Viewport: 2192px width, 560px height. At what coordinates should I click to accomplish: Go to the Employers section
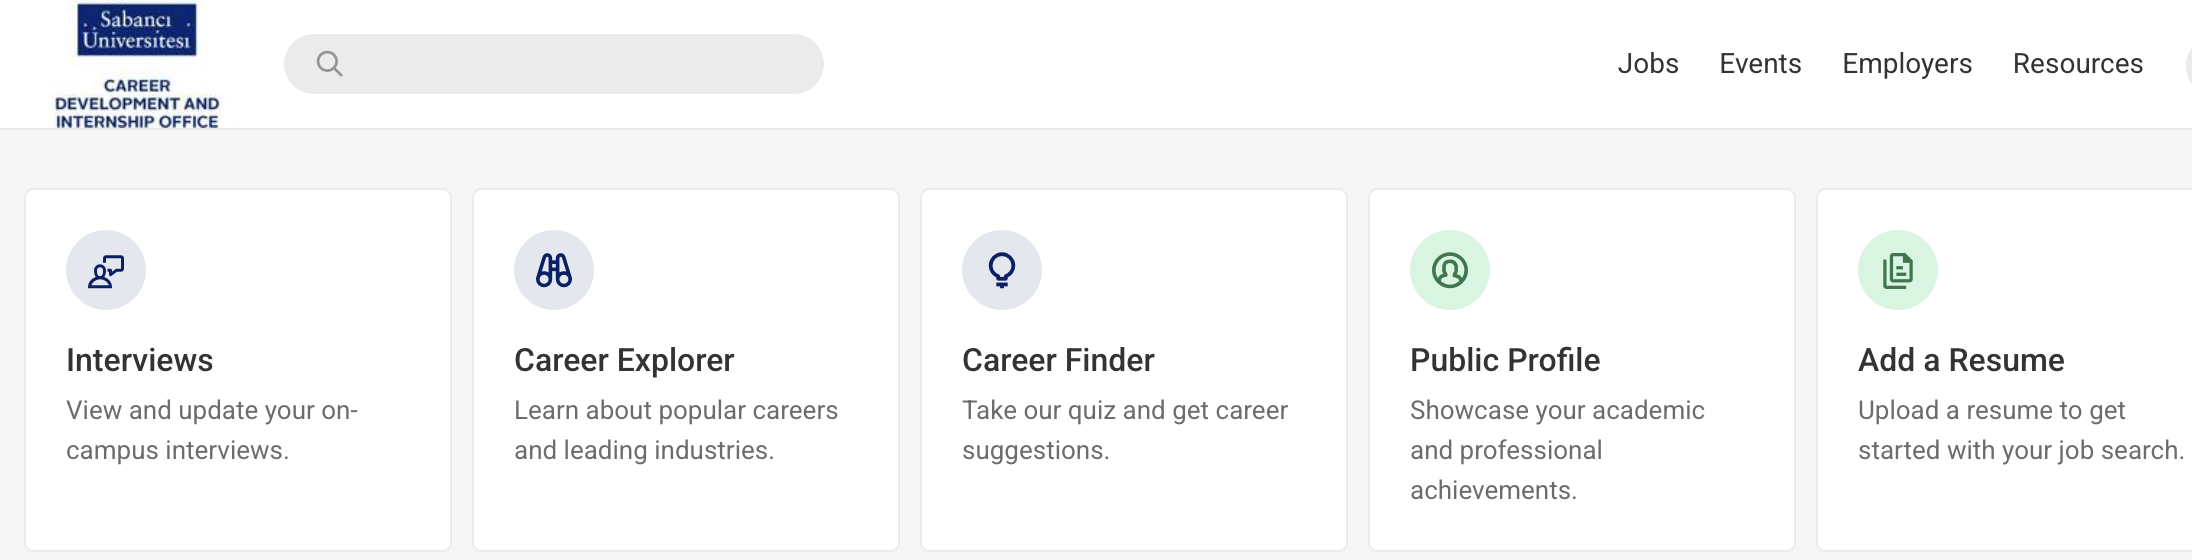[1907, 64]
